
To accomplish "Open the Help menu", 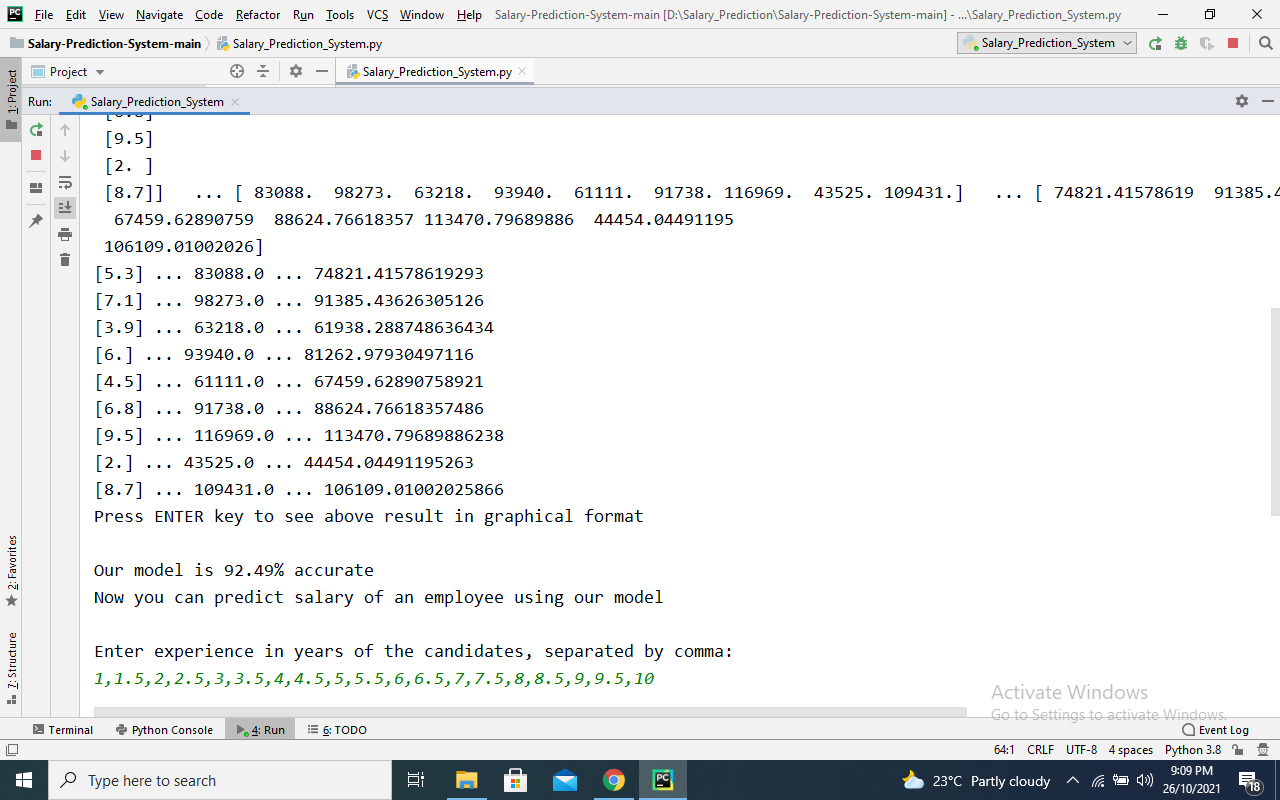I will pyautogui.click(x=468, y=15).
